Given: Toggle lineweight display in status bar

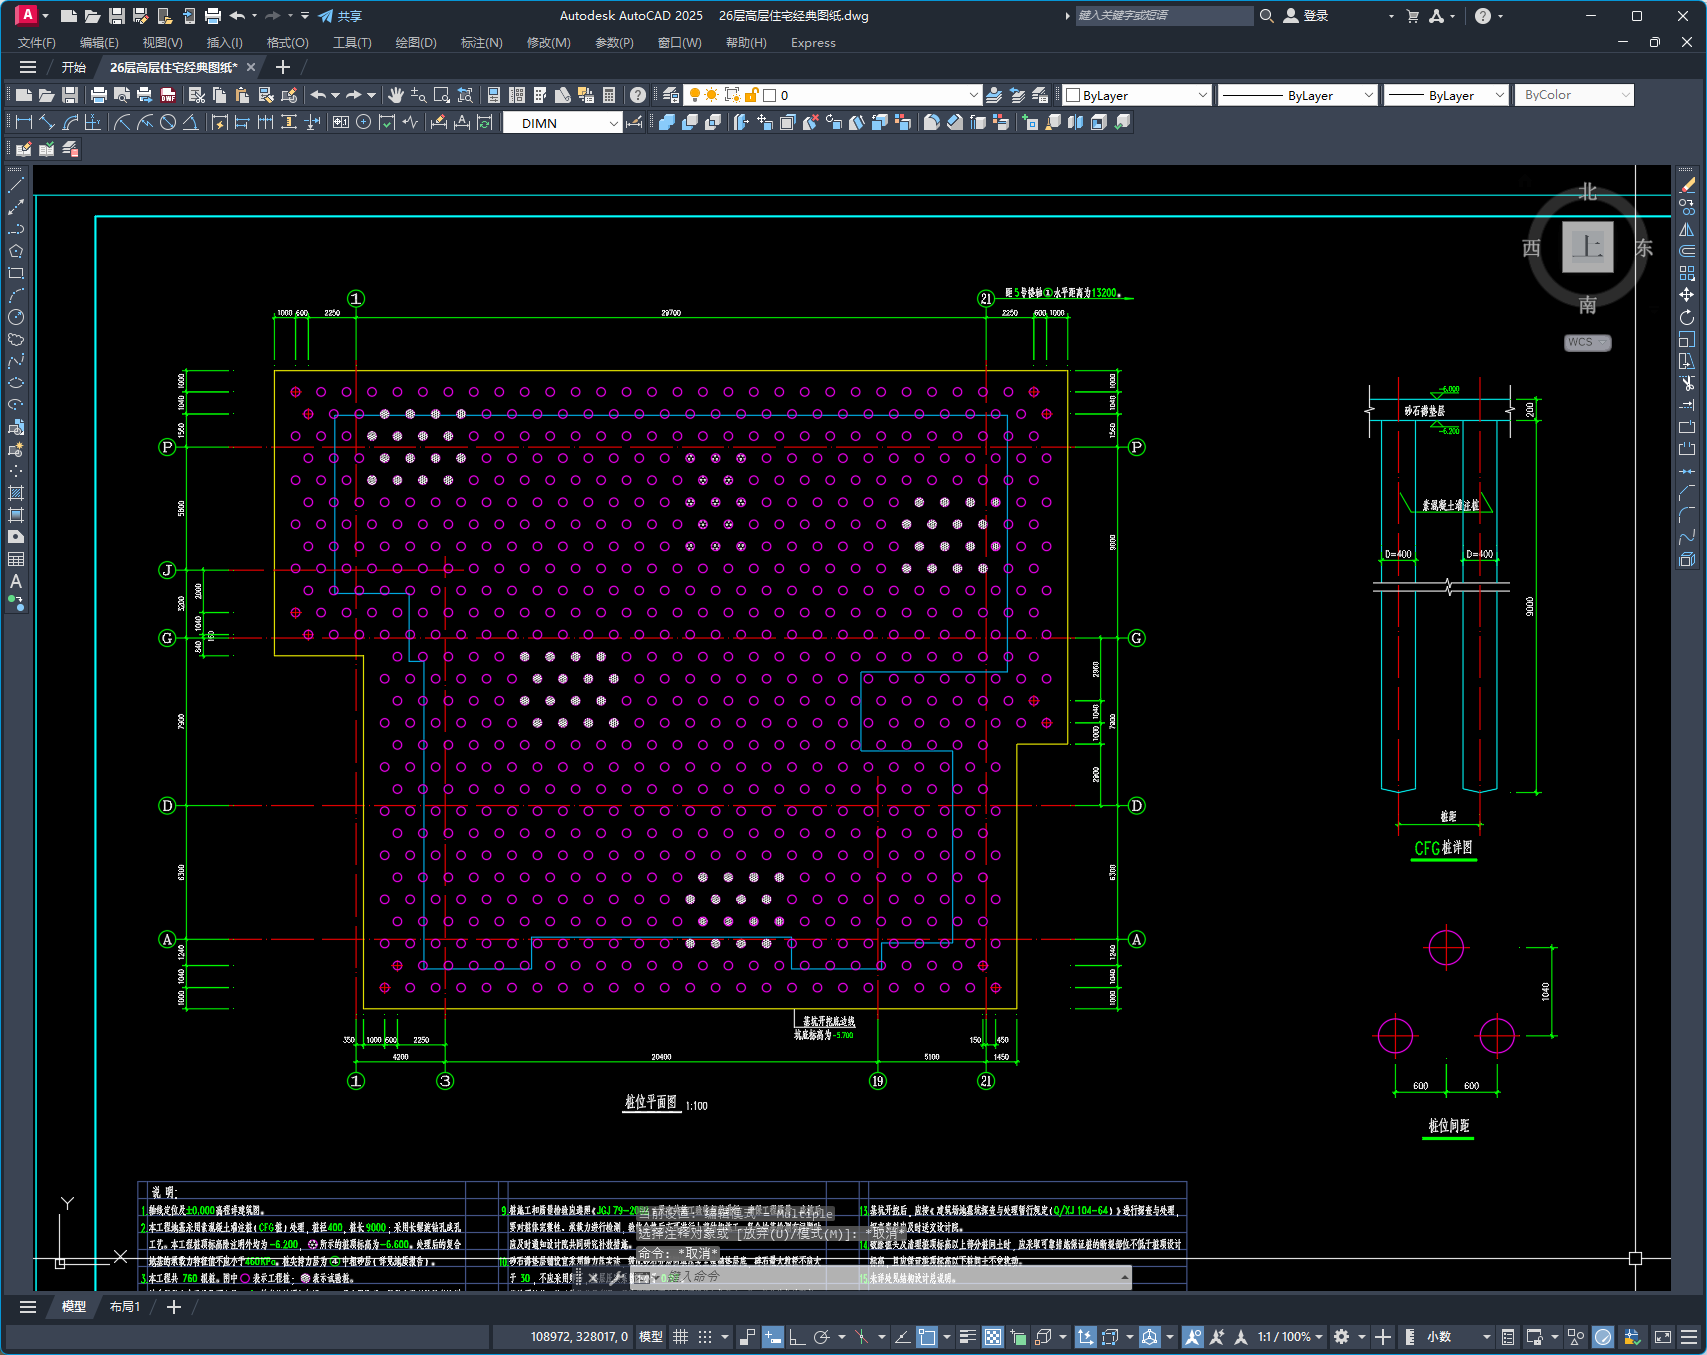Looking at the screenshot, I should coord(967,1337).
